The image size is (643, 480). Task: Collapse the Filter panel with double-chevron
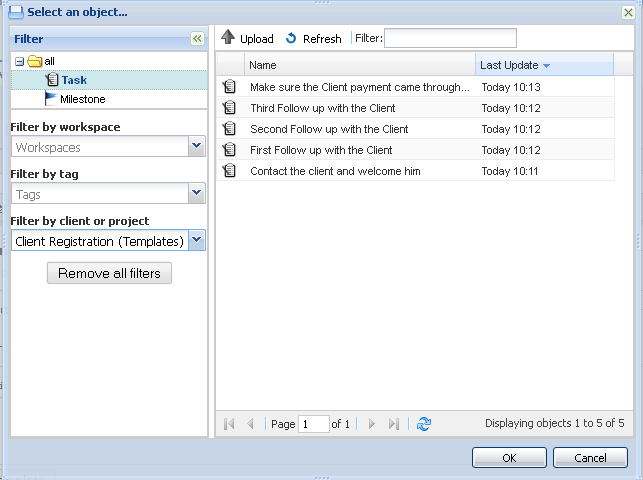point(197,39)
